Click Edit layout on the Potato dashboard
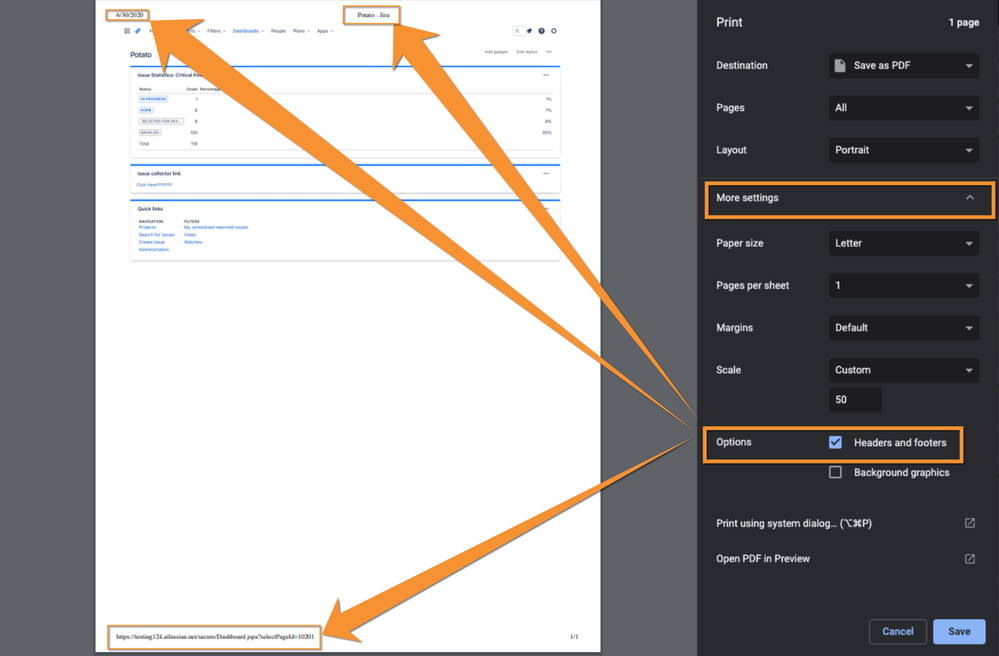The height and width of the screenshot is (656, 999). point(527,52)
